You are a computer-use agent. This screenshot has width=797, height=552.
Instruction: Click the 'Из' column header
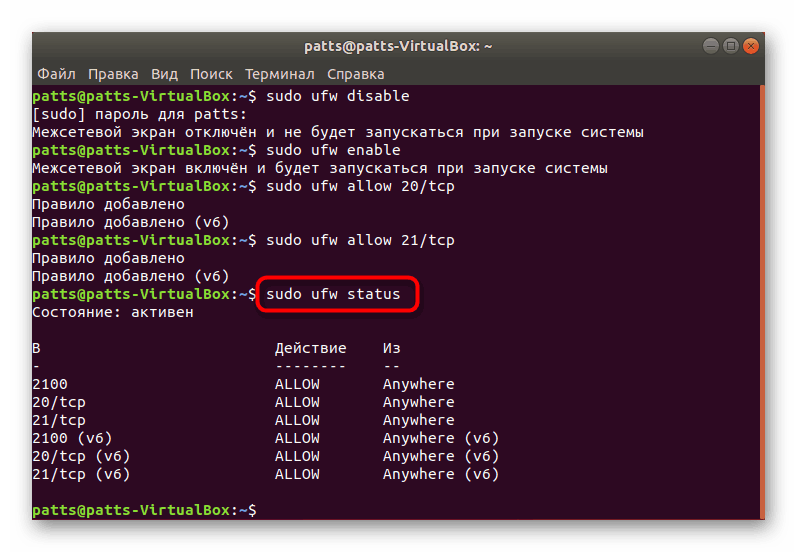(x=391, y=348)
